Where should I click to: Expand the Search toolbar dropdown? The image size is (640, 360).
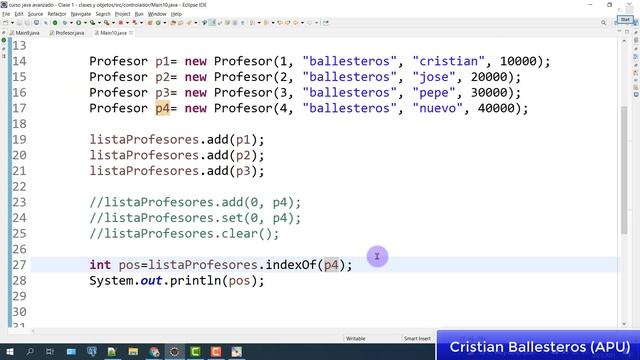(x=196, y=23)
